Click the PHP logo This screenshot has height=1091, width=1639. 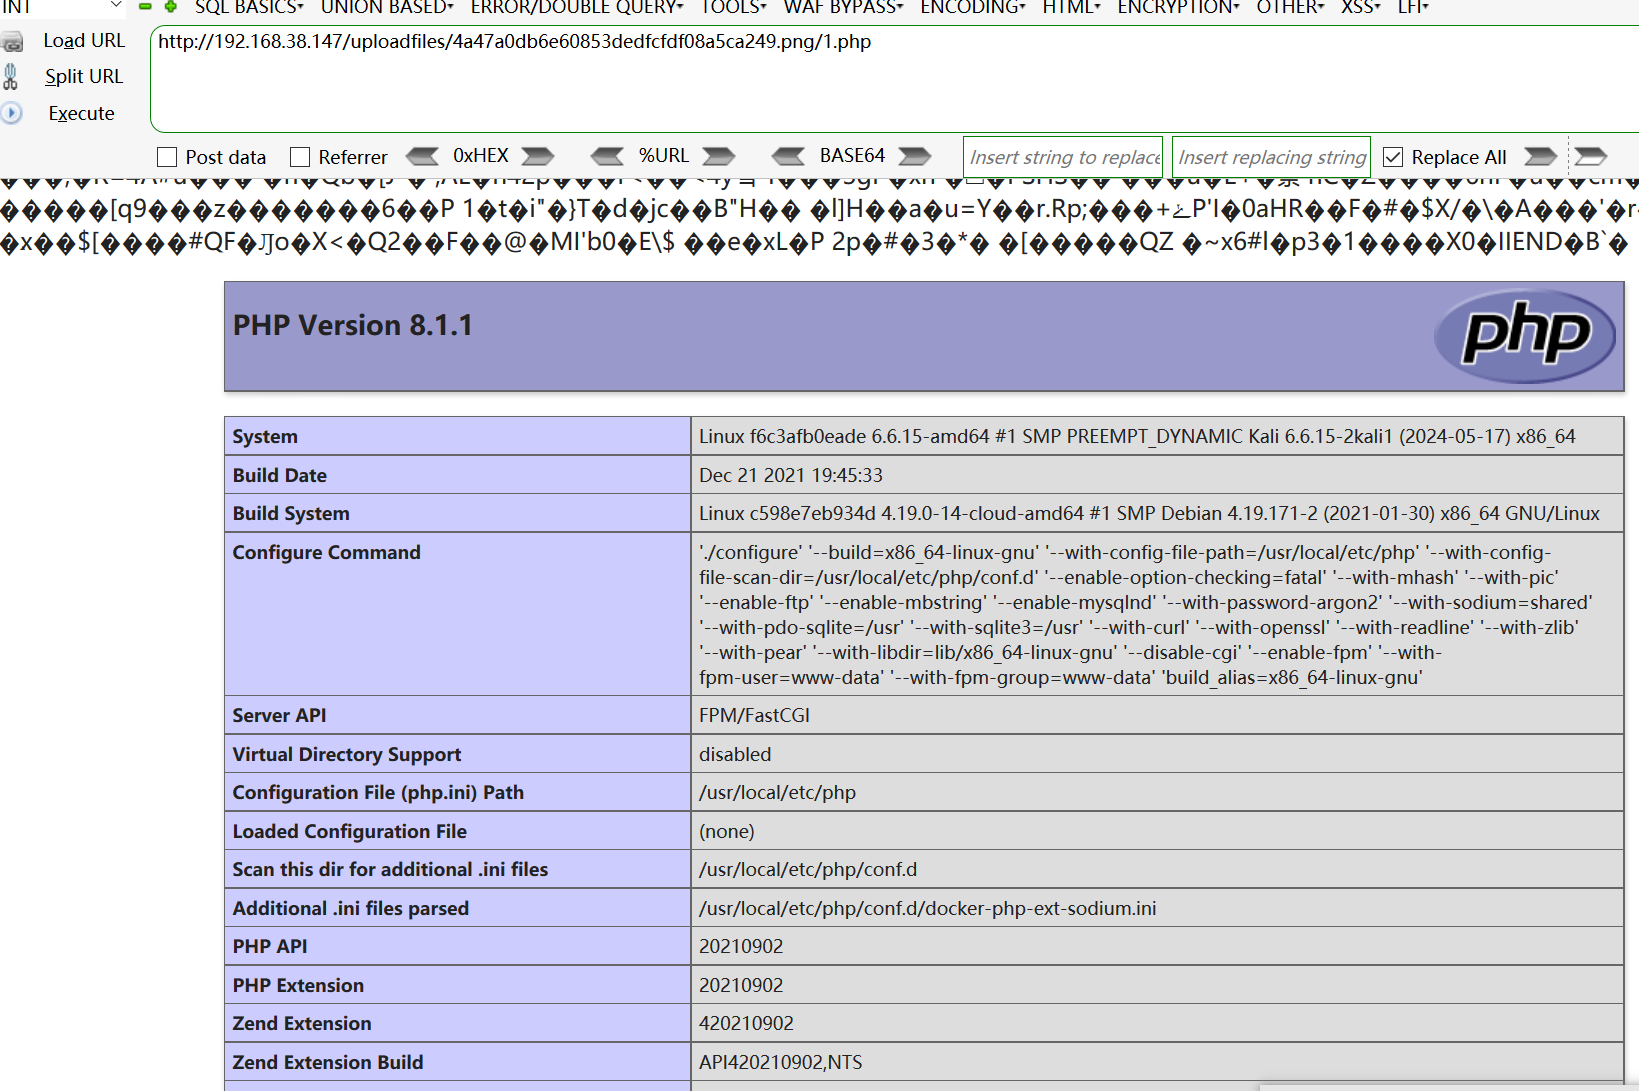[1525, 336]
